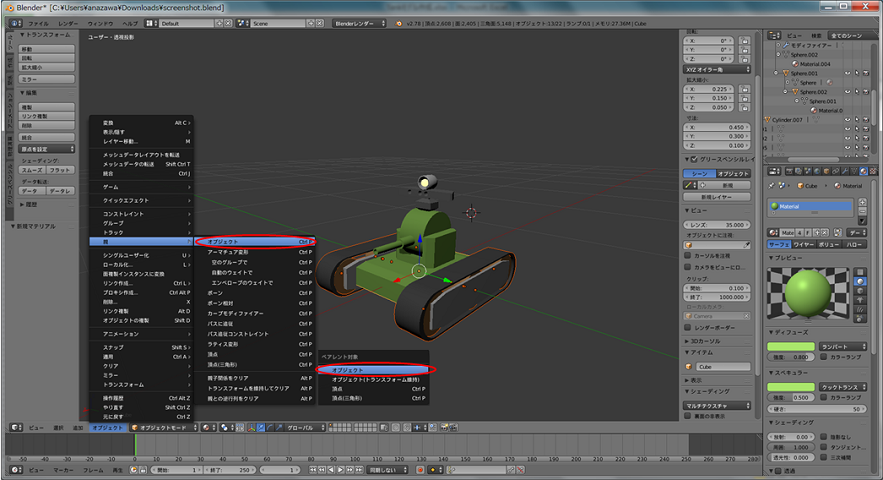Click the green Material sphere icon in slot list
883x480 pixels.
(775, 208)
